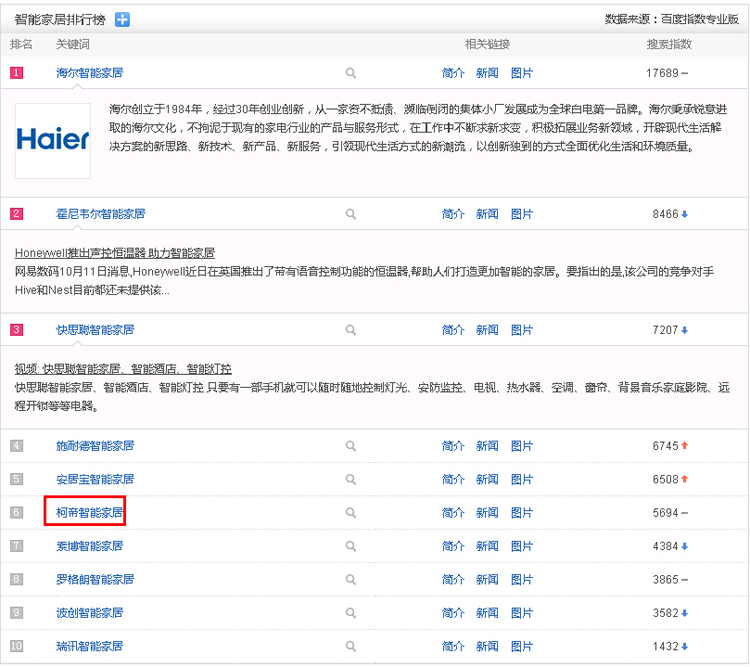Click 简介 in the 索博智能家居 row

point(453,545)
